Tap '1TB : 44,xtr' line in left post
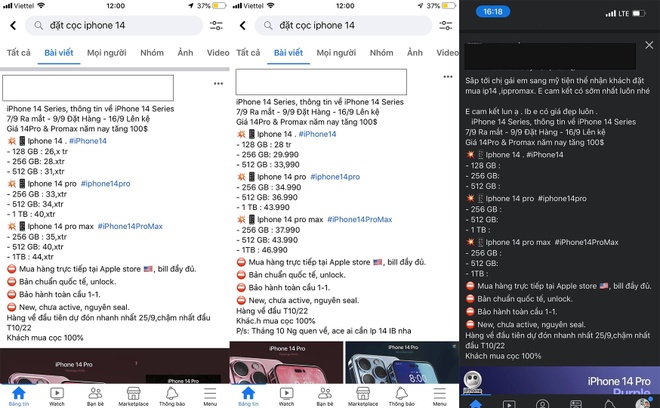Viewport: 660px width, 408px height. [30, 257]
